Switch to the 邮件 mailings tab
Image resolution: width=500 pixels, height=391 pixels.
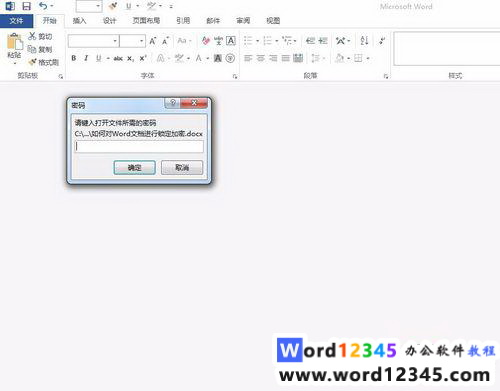[213, 21]
